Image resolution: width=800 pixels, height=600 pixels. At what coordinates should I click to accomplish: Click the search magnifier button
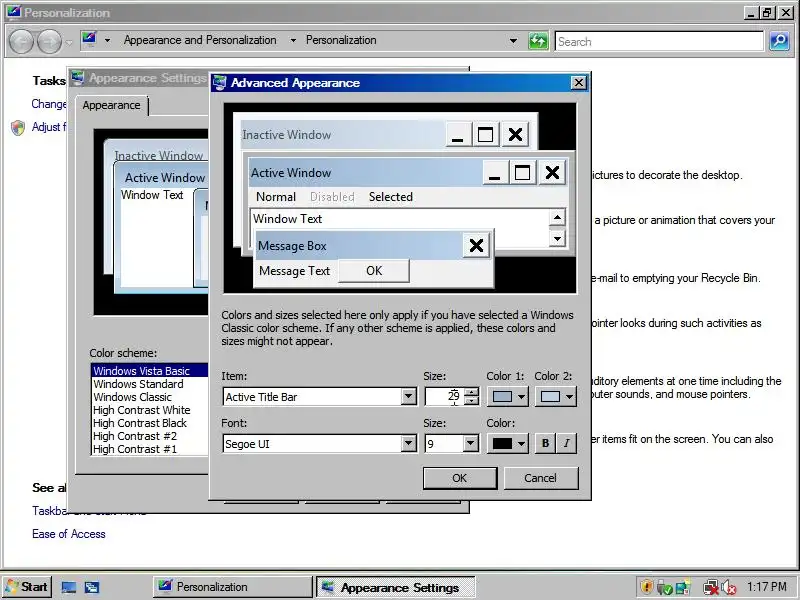pyautogui.click(x=779, y=41)
